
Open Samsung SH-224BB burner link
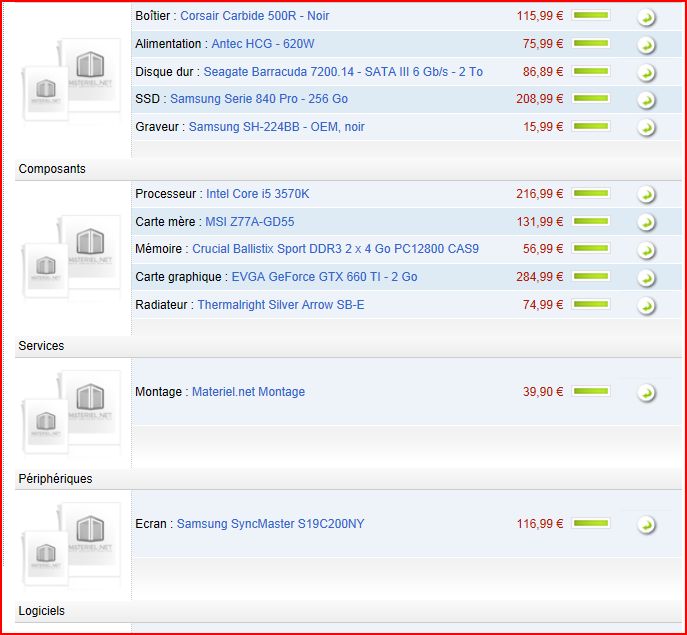click(x=276, y=127)
